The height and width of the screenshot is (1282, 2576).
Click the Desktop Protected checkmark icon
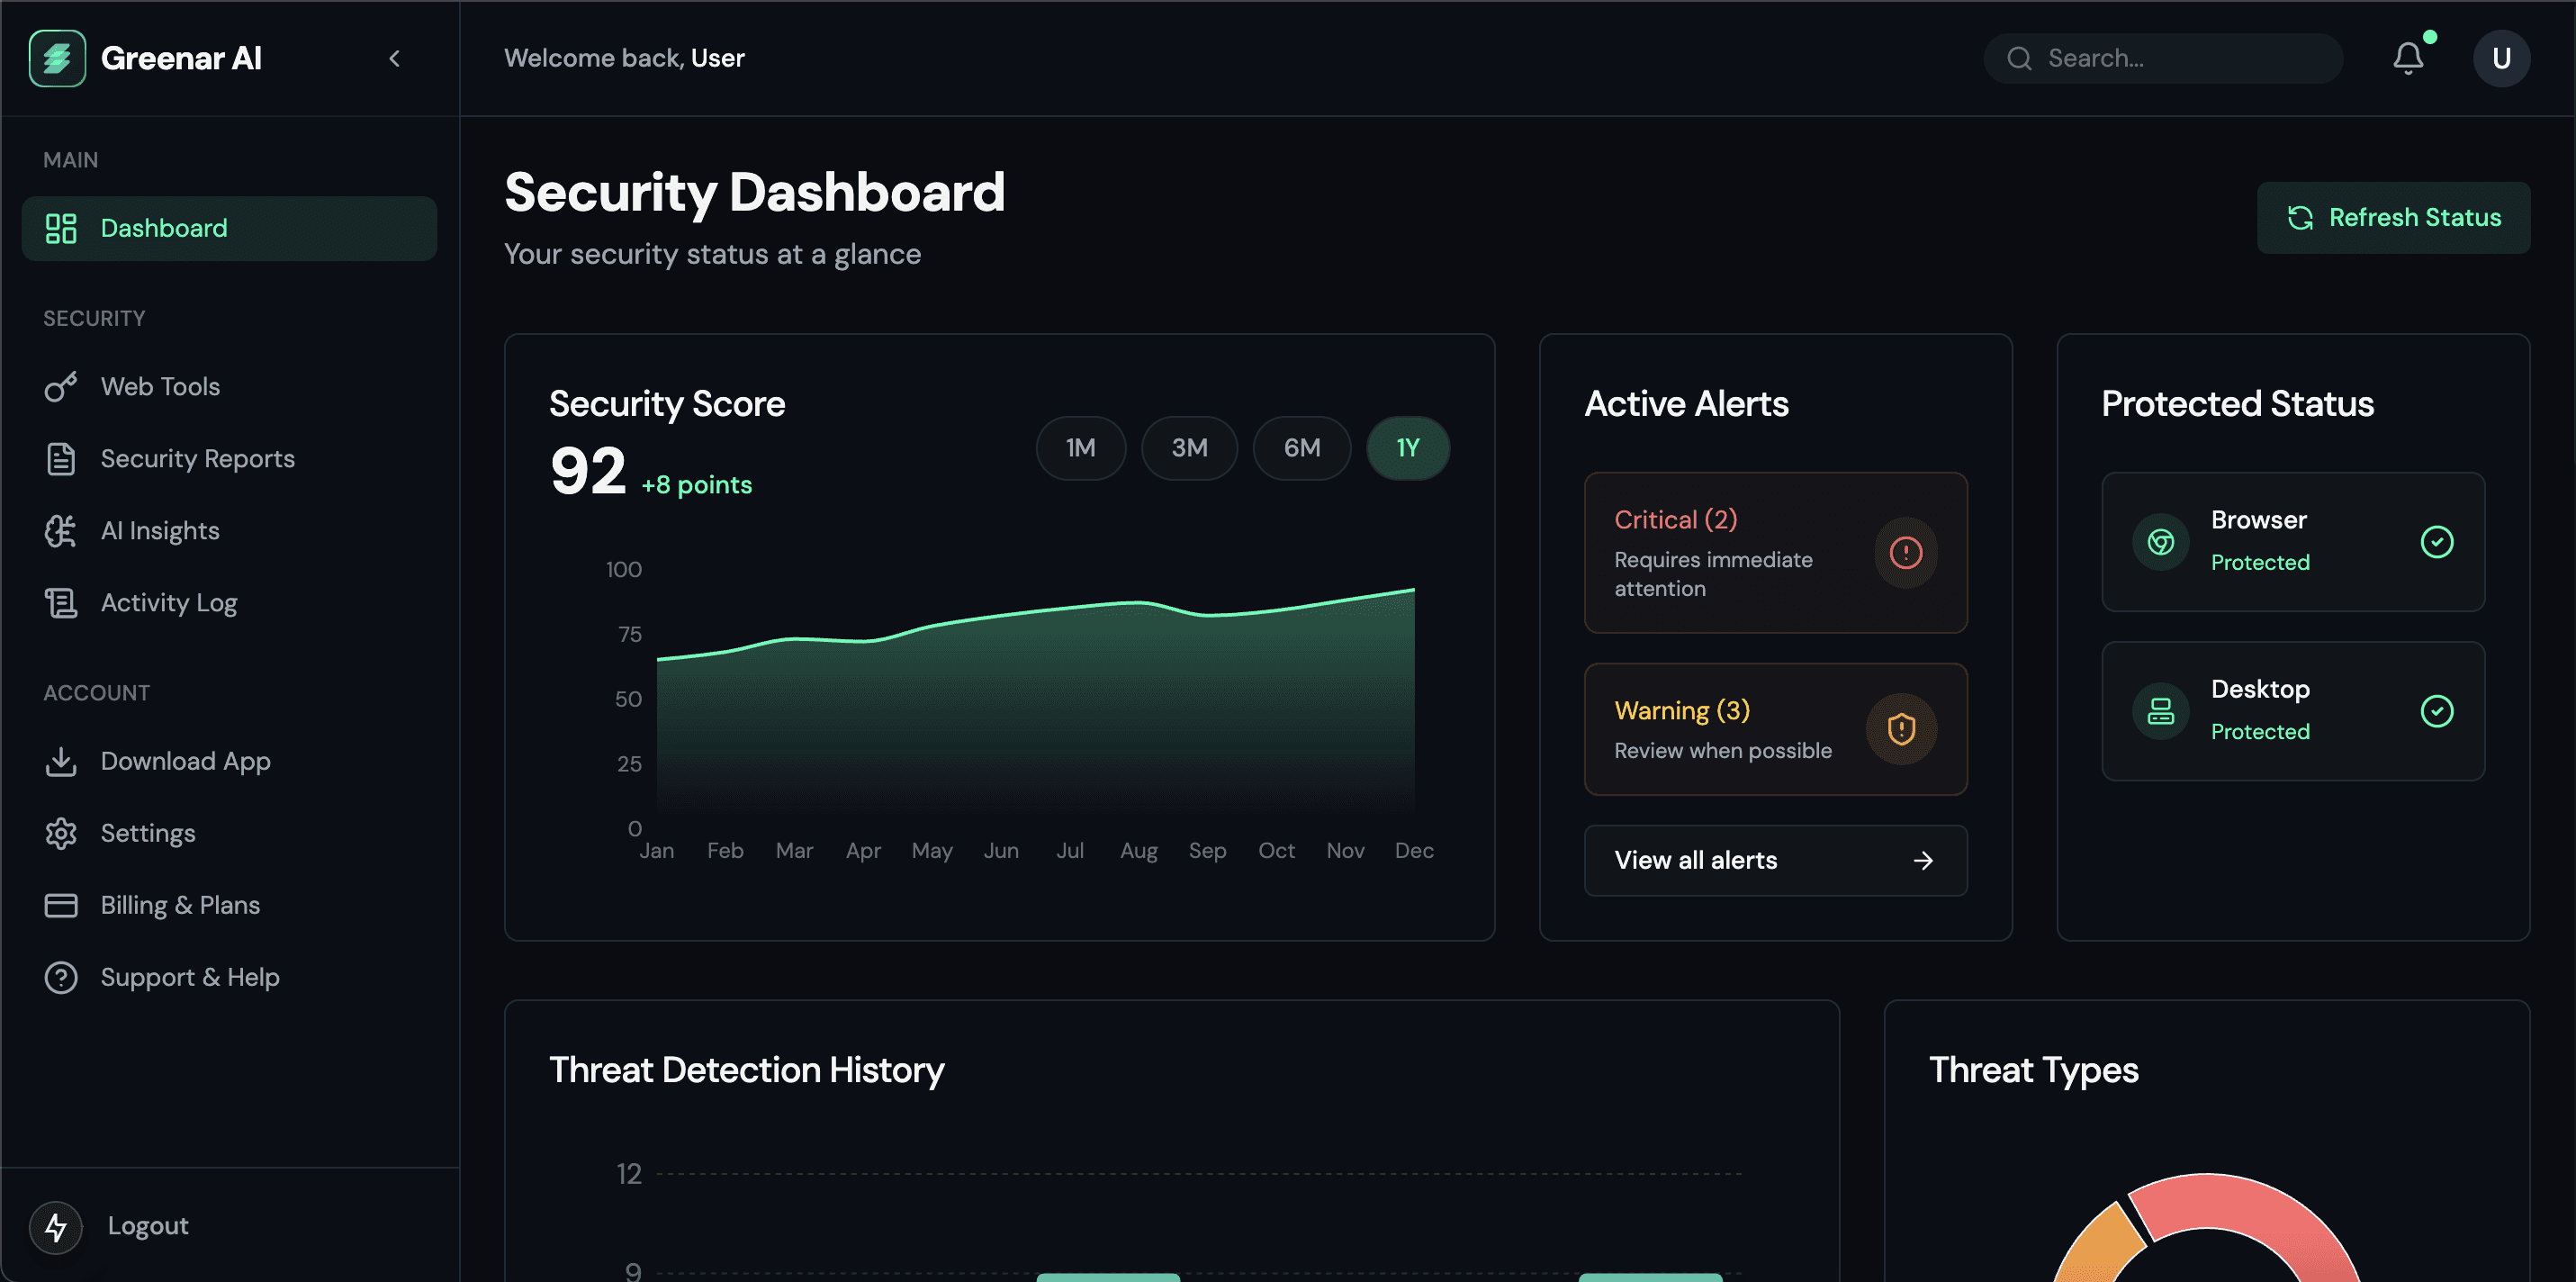tap(2437, 711)
